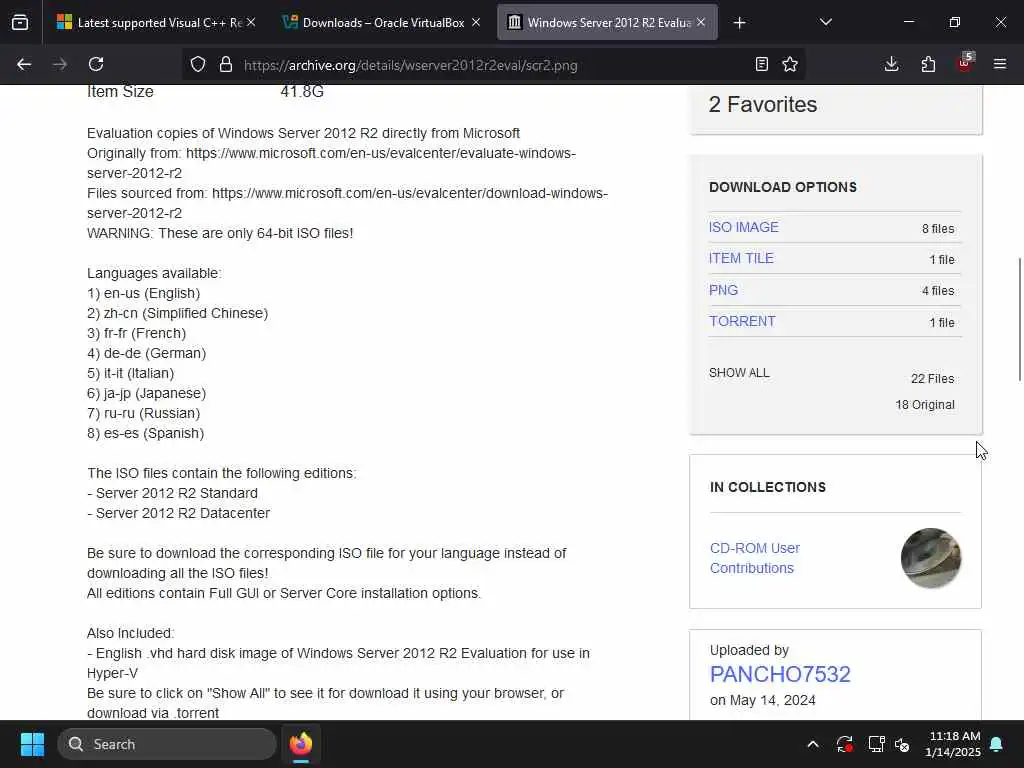Click the uBlock extension icon with badge
The width and height of the screenshot is (1024, 768).
click(965, 63)
